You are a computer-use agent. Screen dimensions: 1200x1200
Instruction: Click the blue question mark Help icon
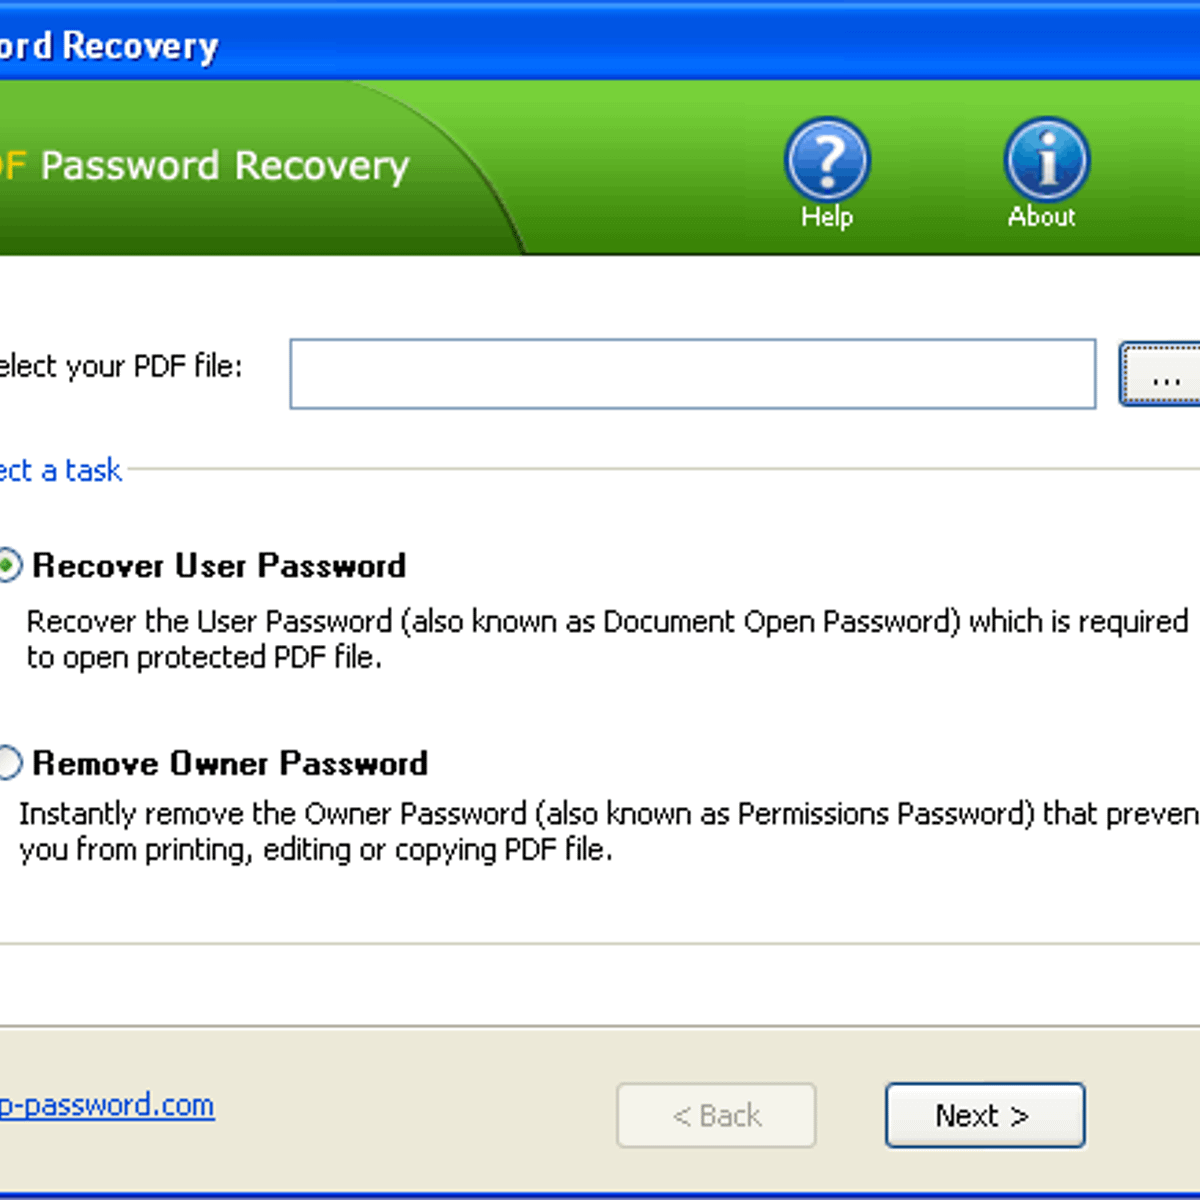click(x=827, y=160)
